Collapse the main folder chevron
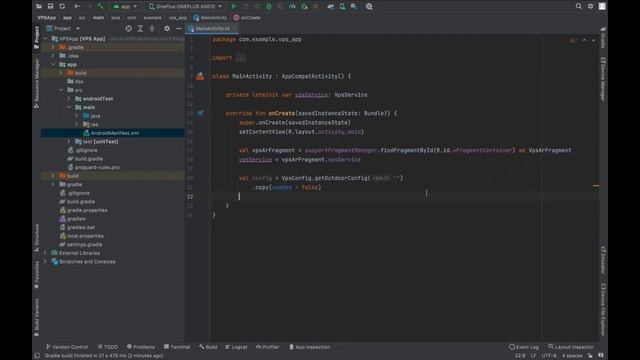640x360 pixels. pyautogui.click(x=69, y=107)
